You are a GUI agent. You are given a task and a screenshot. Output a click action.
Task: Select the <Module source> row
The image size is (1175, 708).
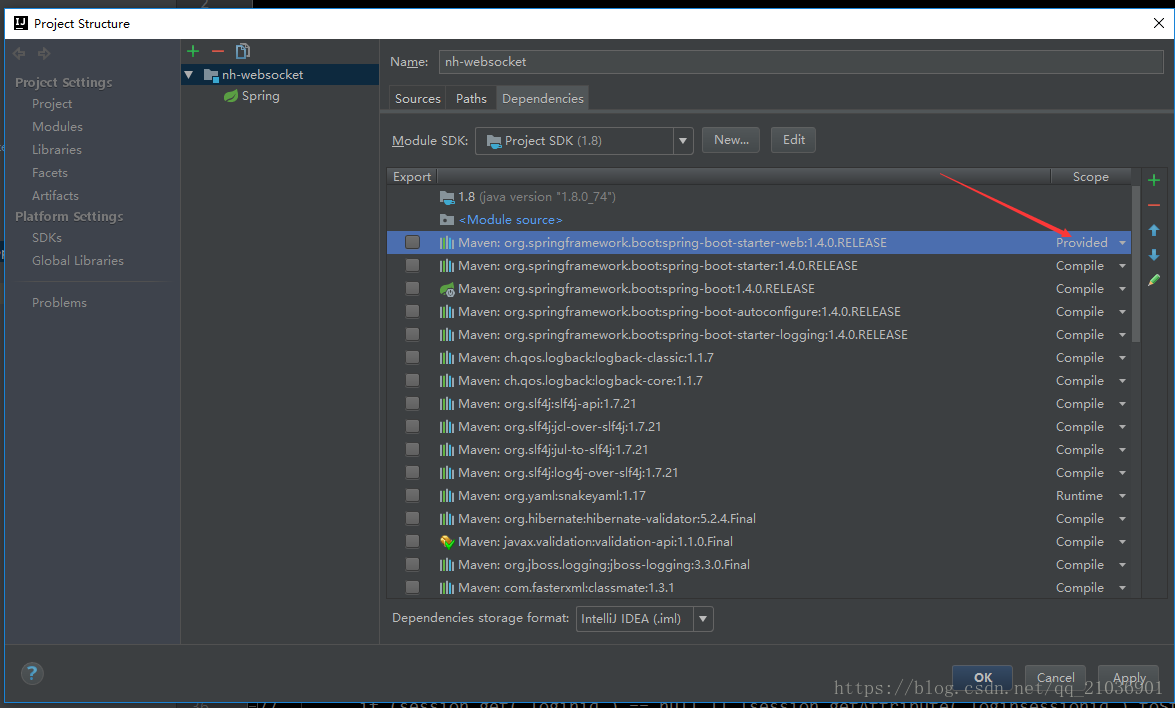758,220
